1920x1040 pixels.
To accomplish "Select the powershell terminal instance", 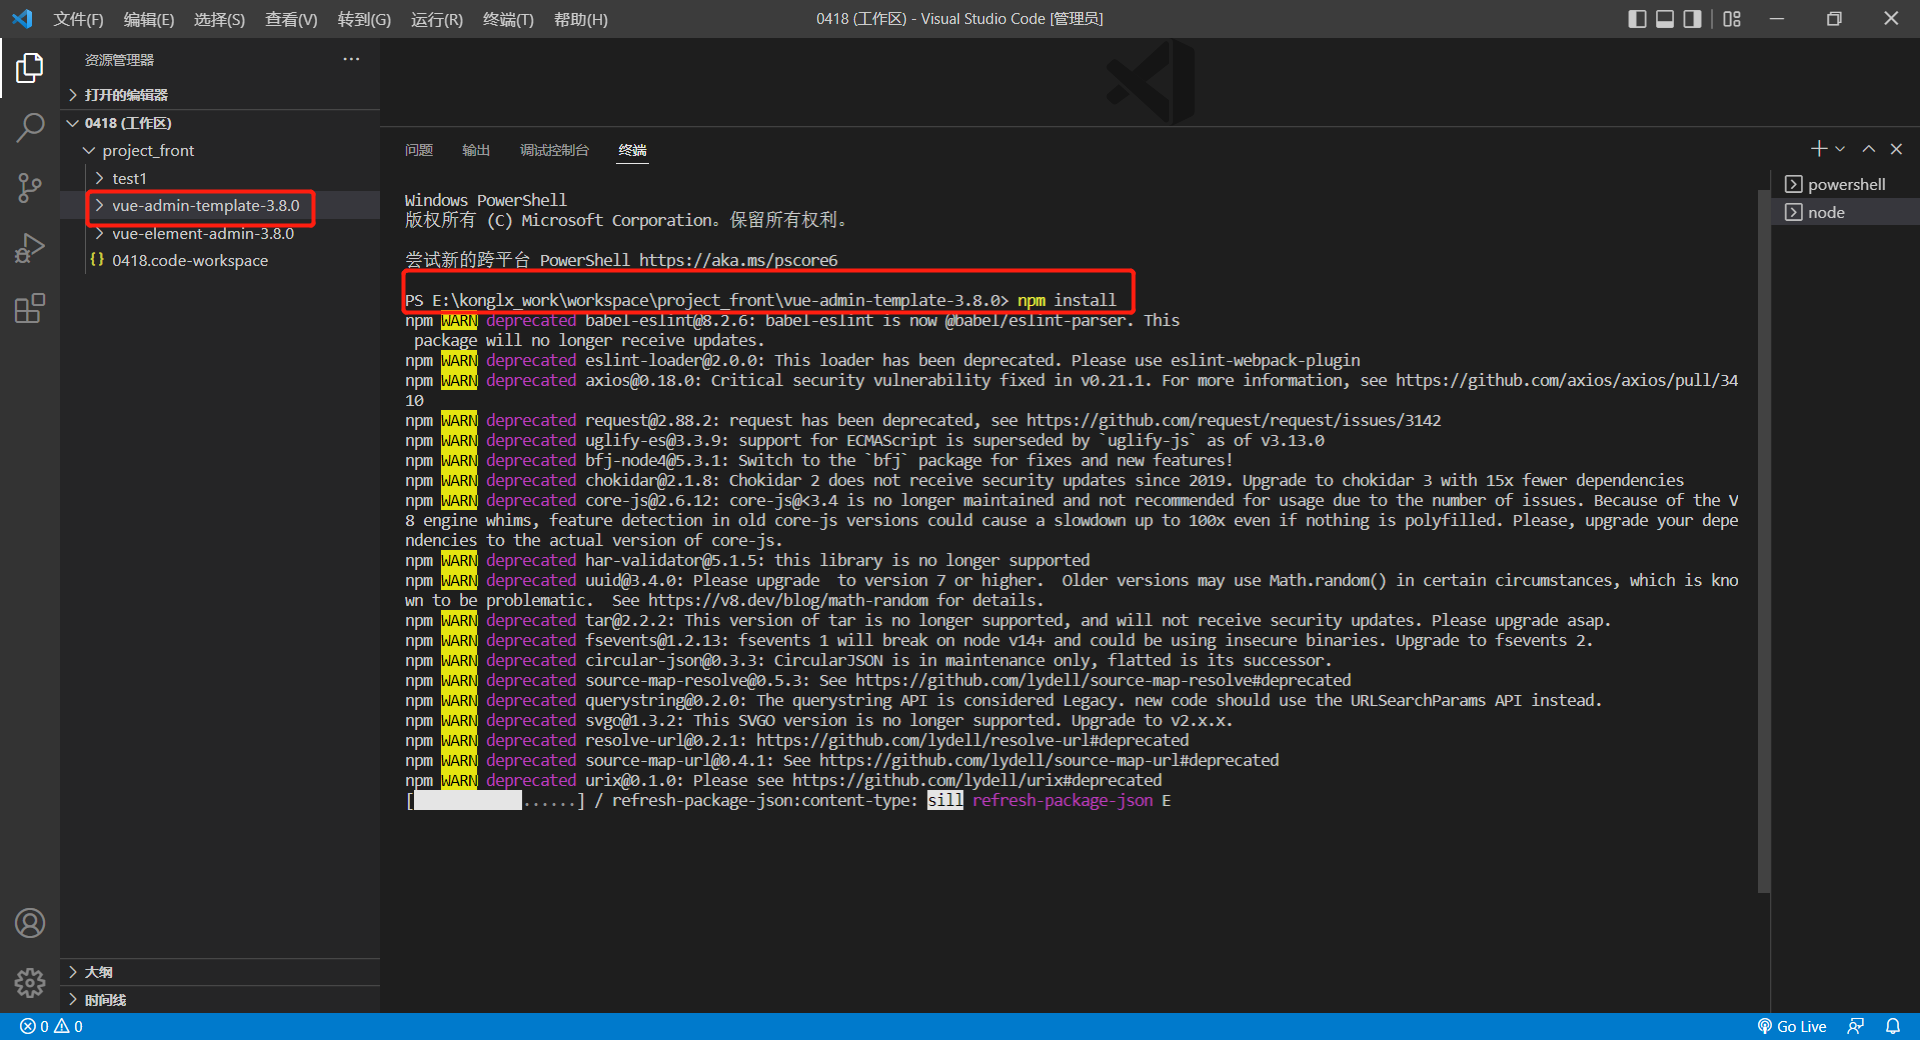I will 1846,184.
